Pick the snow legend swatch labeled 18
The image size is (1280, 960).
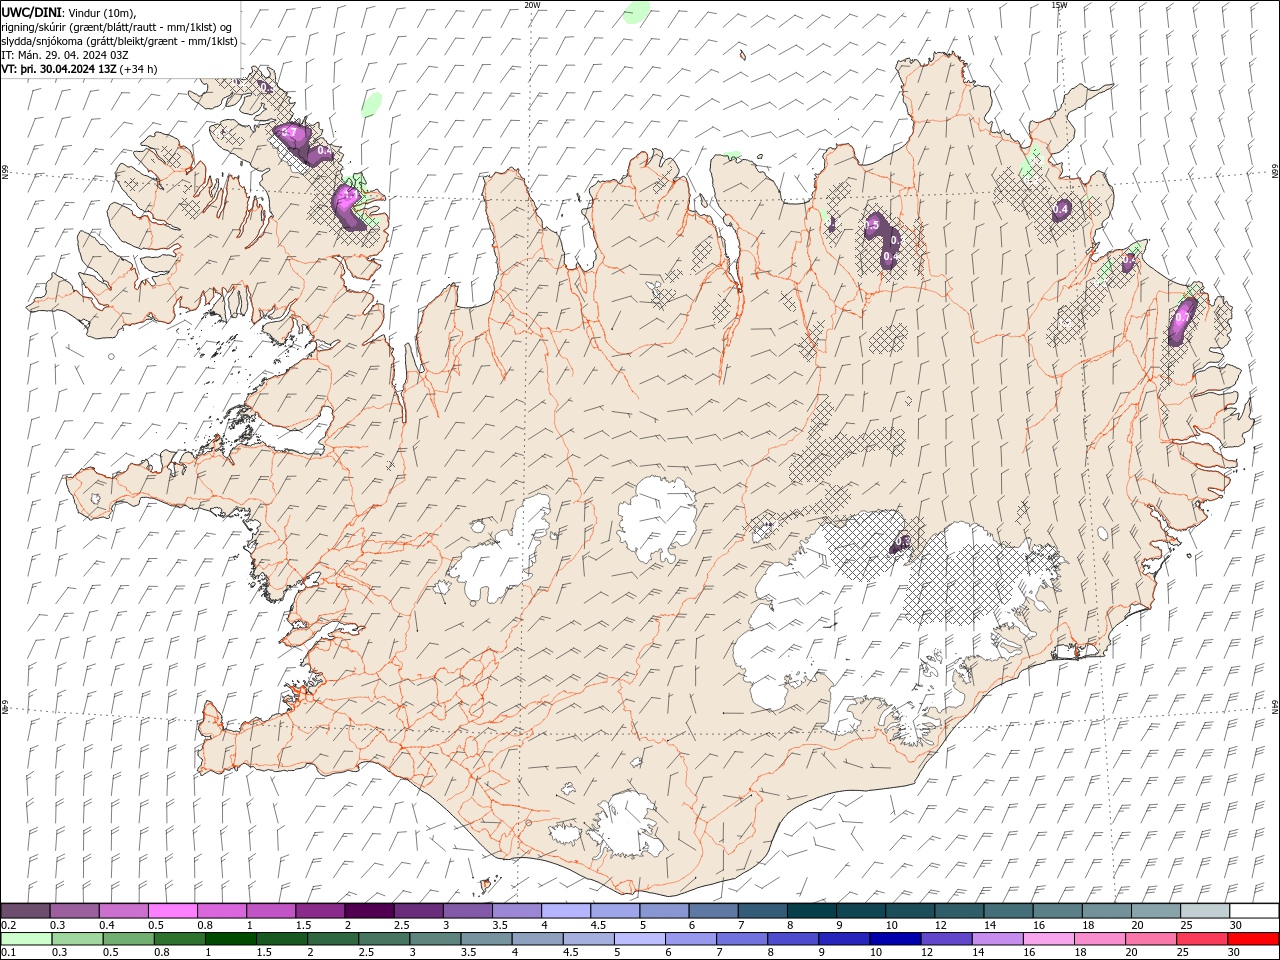1108,910
